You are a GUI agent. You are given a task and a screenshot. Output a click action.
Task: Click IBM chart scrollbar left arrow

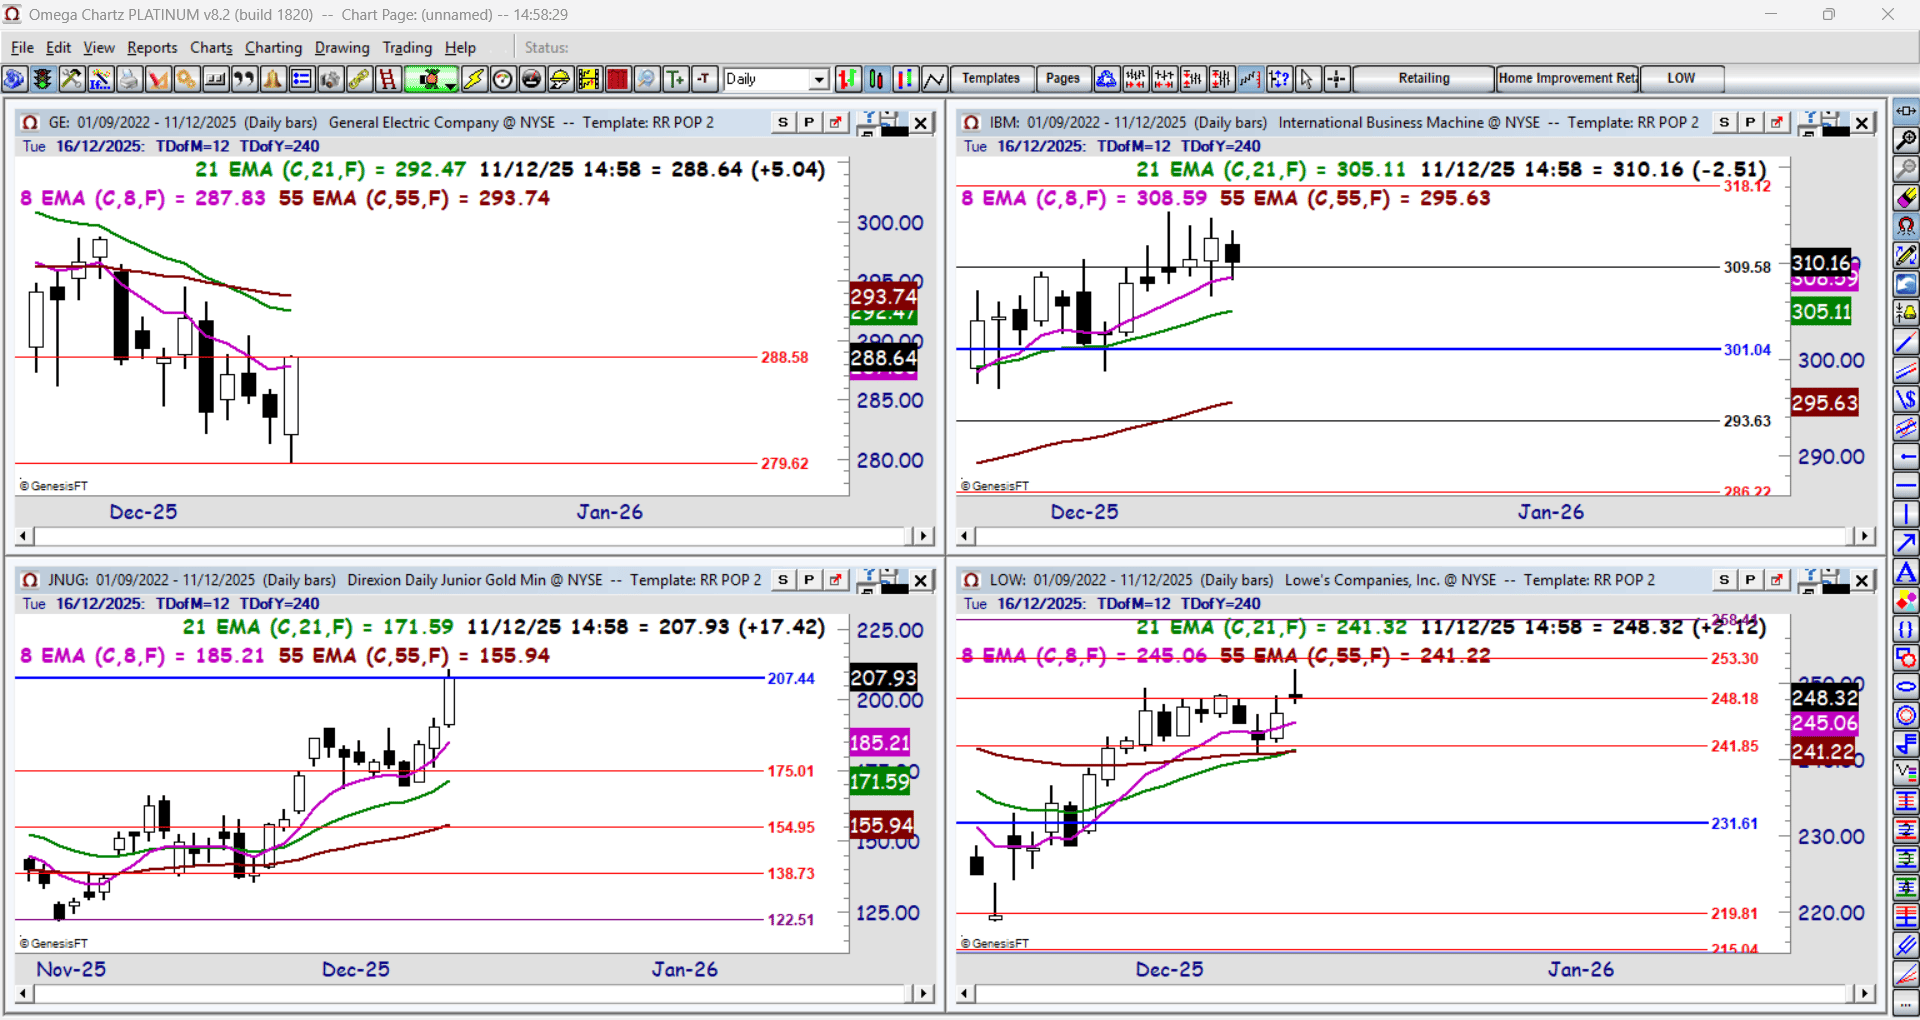pos(965,536)
